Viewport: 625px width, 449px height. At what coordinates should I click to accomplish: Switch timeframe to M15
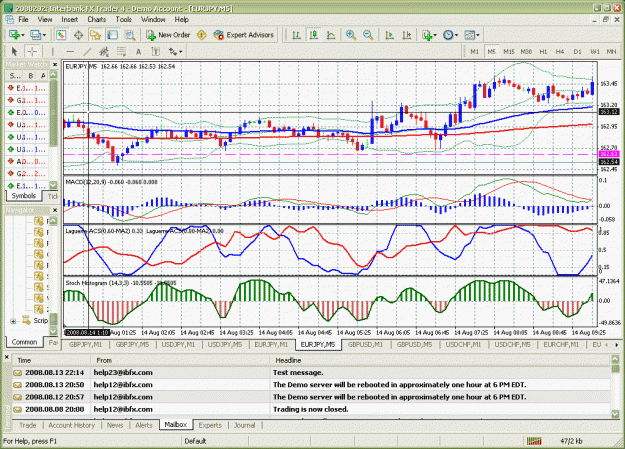point(509,51)
